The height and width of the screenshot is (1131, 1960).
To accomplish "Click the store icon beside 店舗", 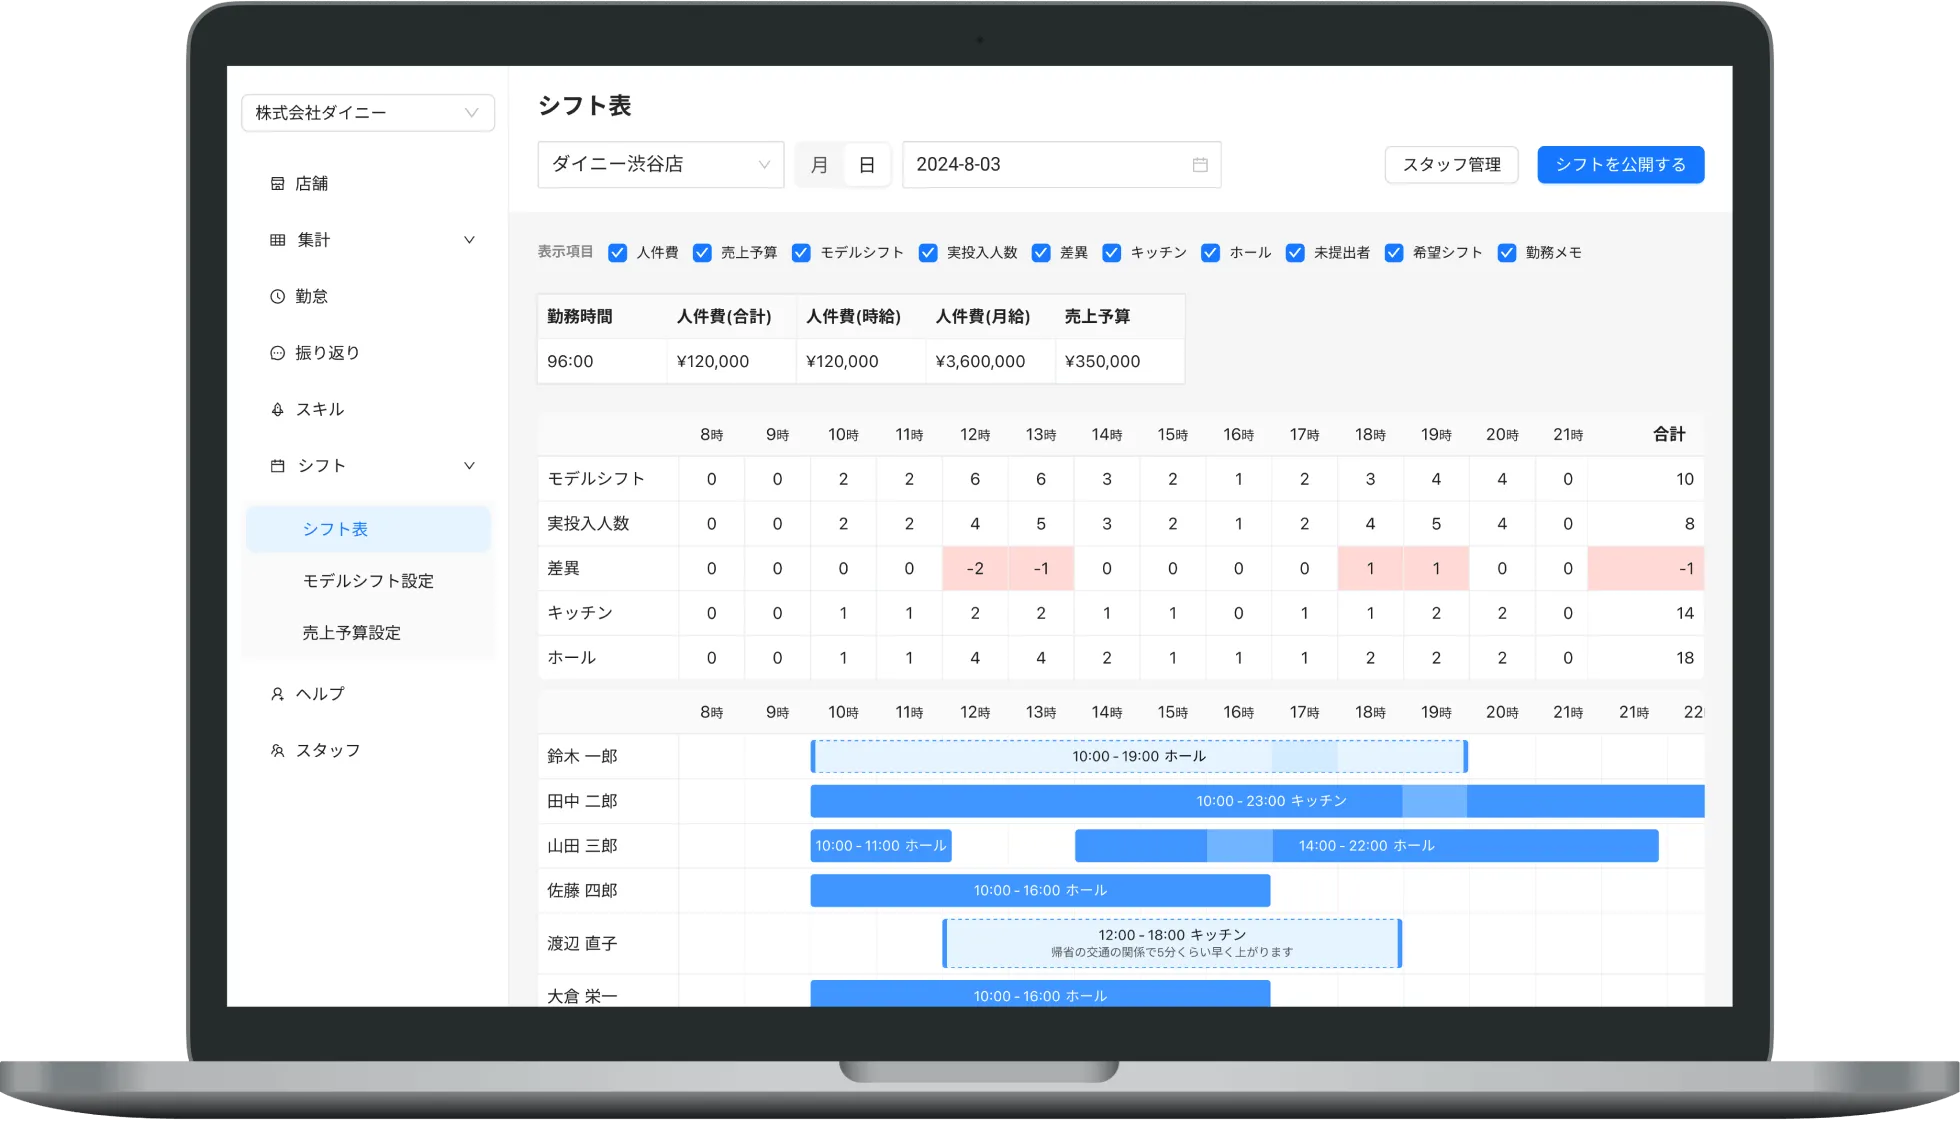I will (277, 184).
